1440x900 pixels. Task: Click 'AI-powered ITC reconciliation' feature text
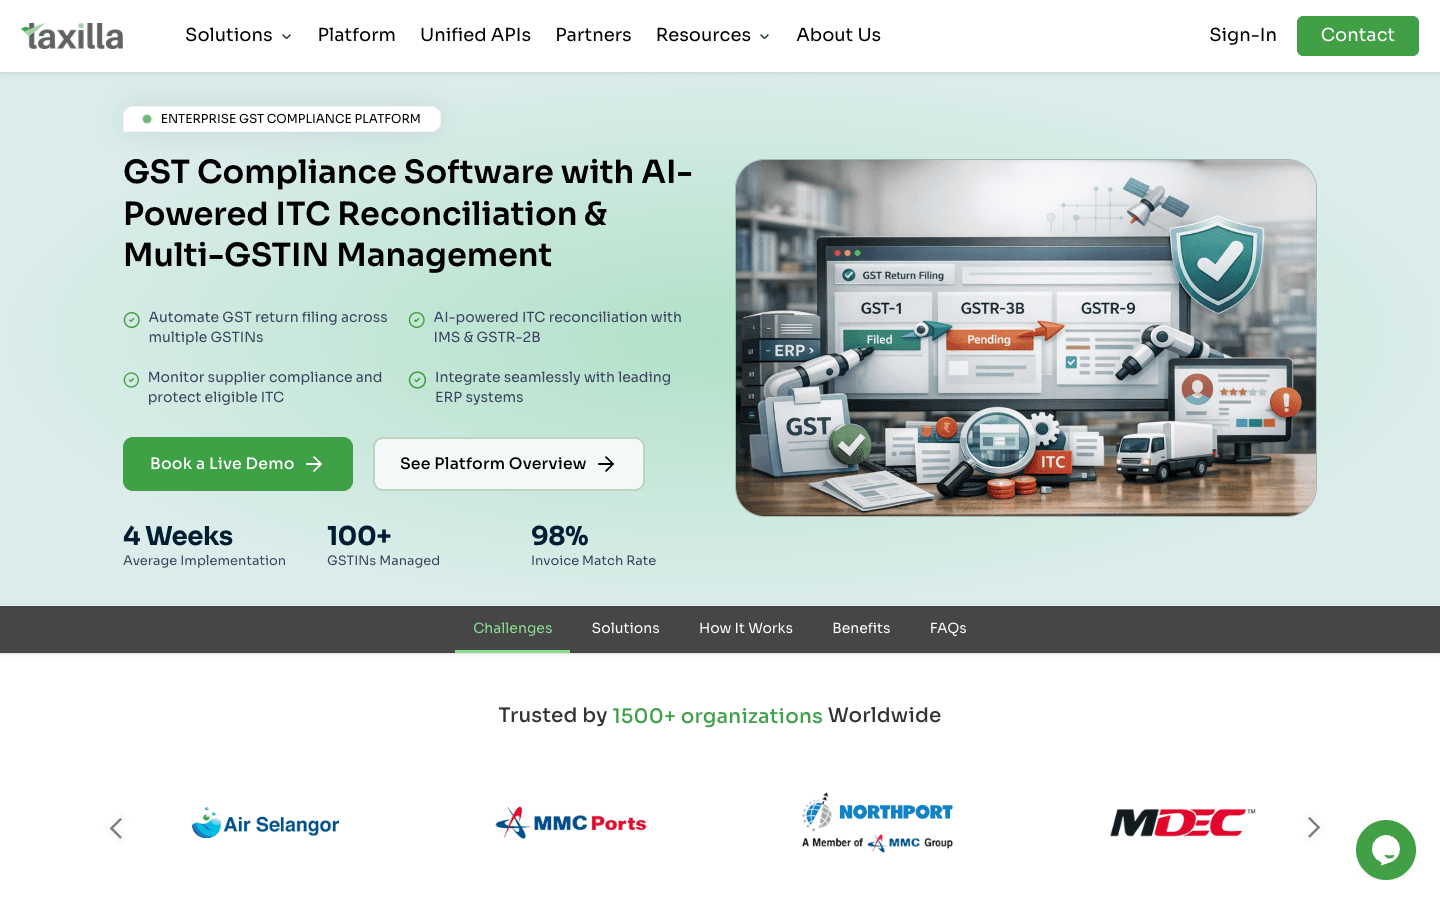tap(557, 327)
